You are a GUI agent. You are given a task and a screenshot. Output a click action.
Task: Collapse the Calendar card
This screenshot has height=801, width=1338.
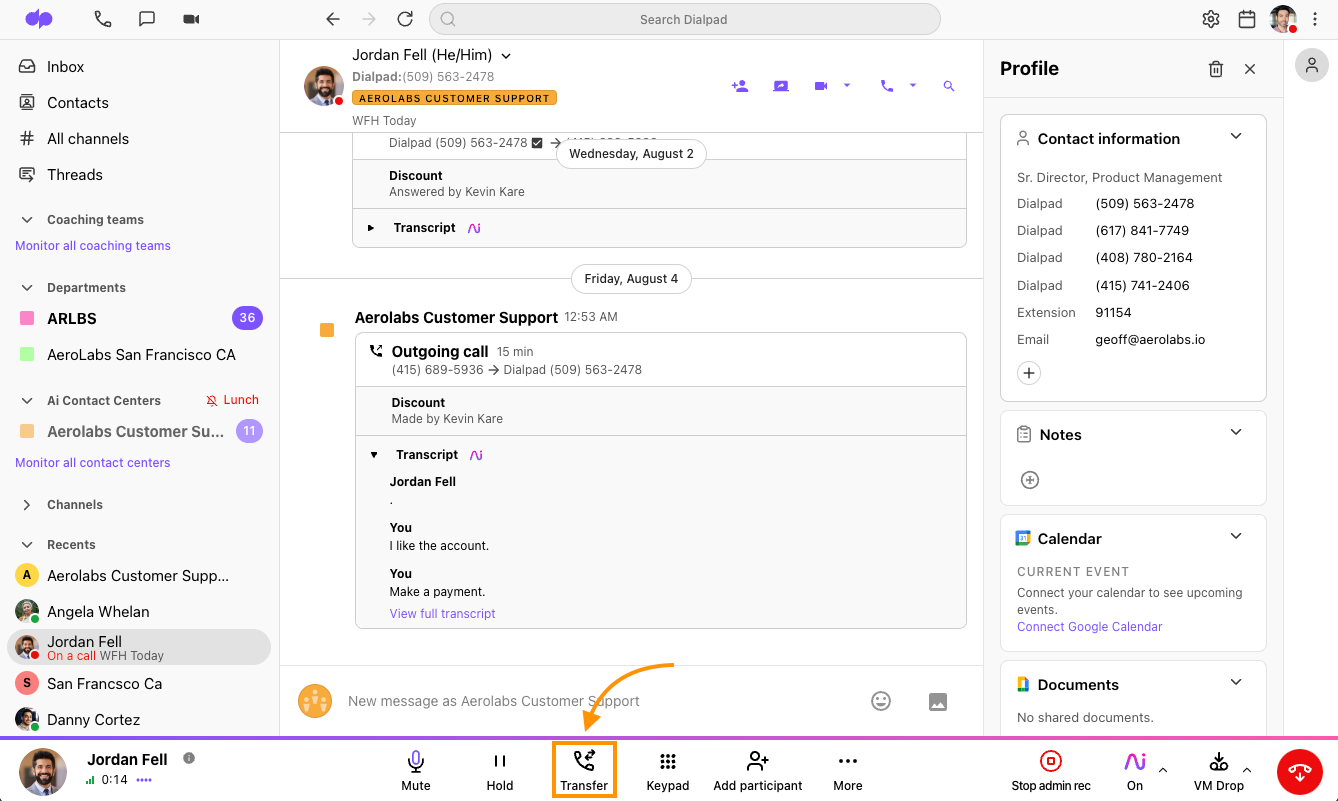tap(1236, 537)
